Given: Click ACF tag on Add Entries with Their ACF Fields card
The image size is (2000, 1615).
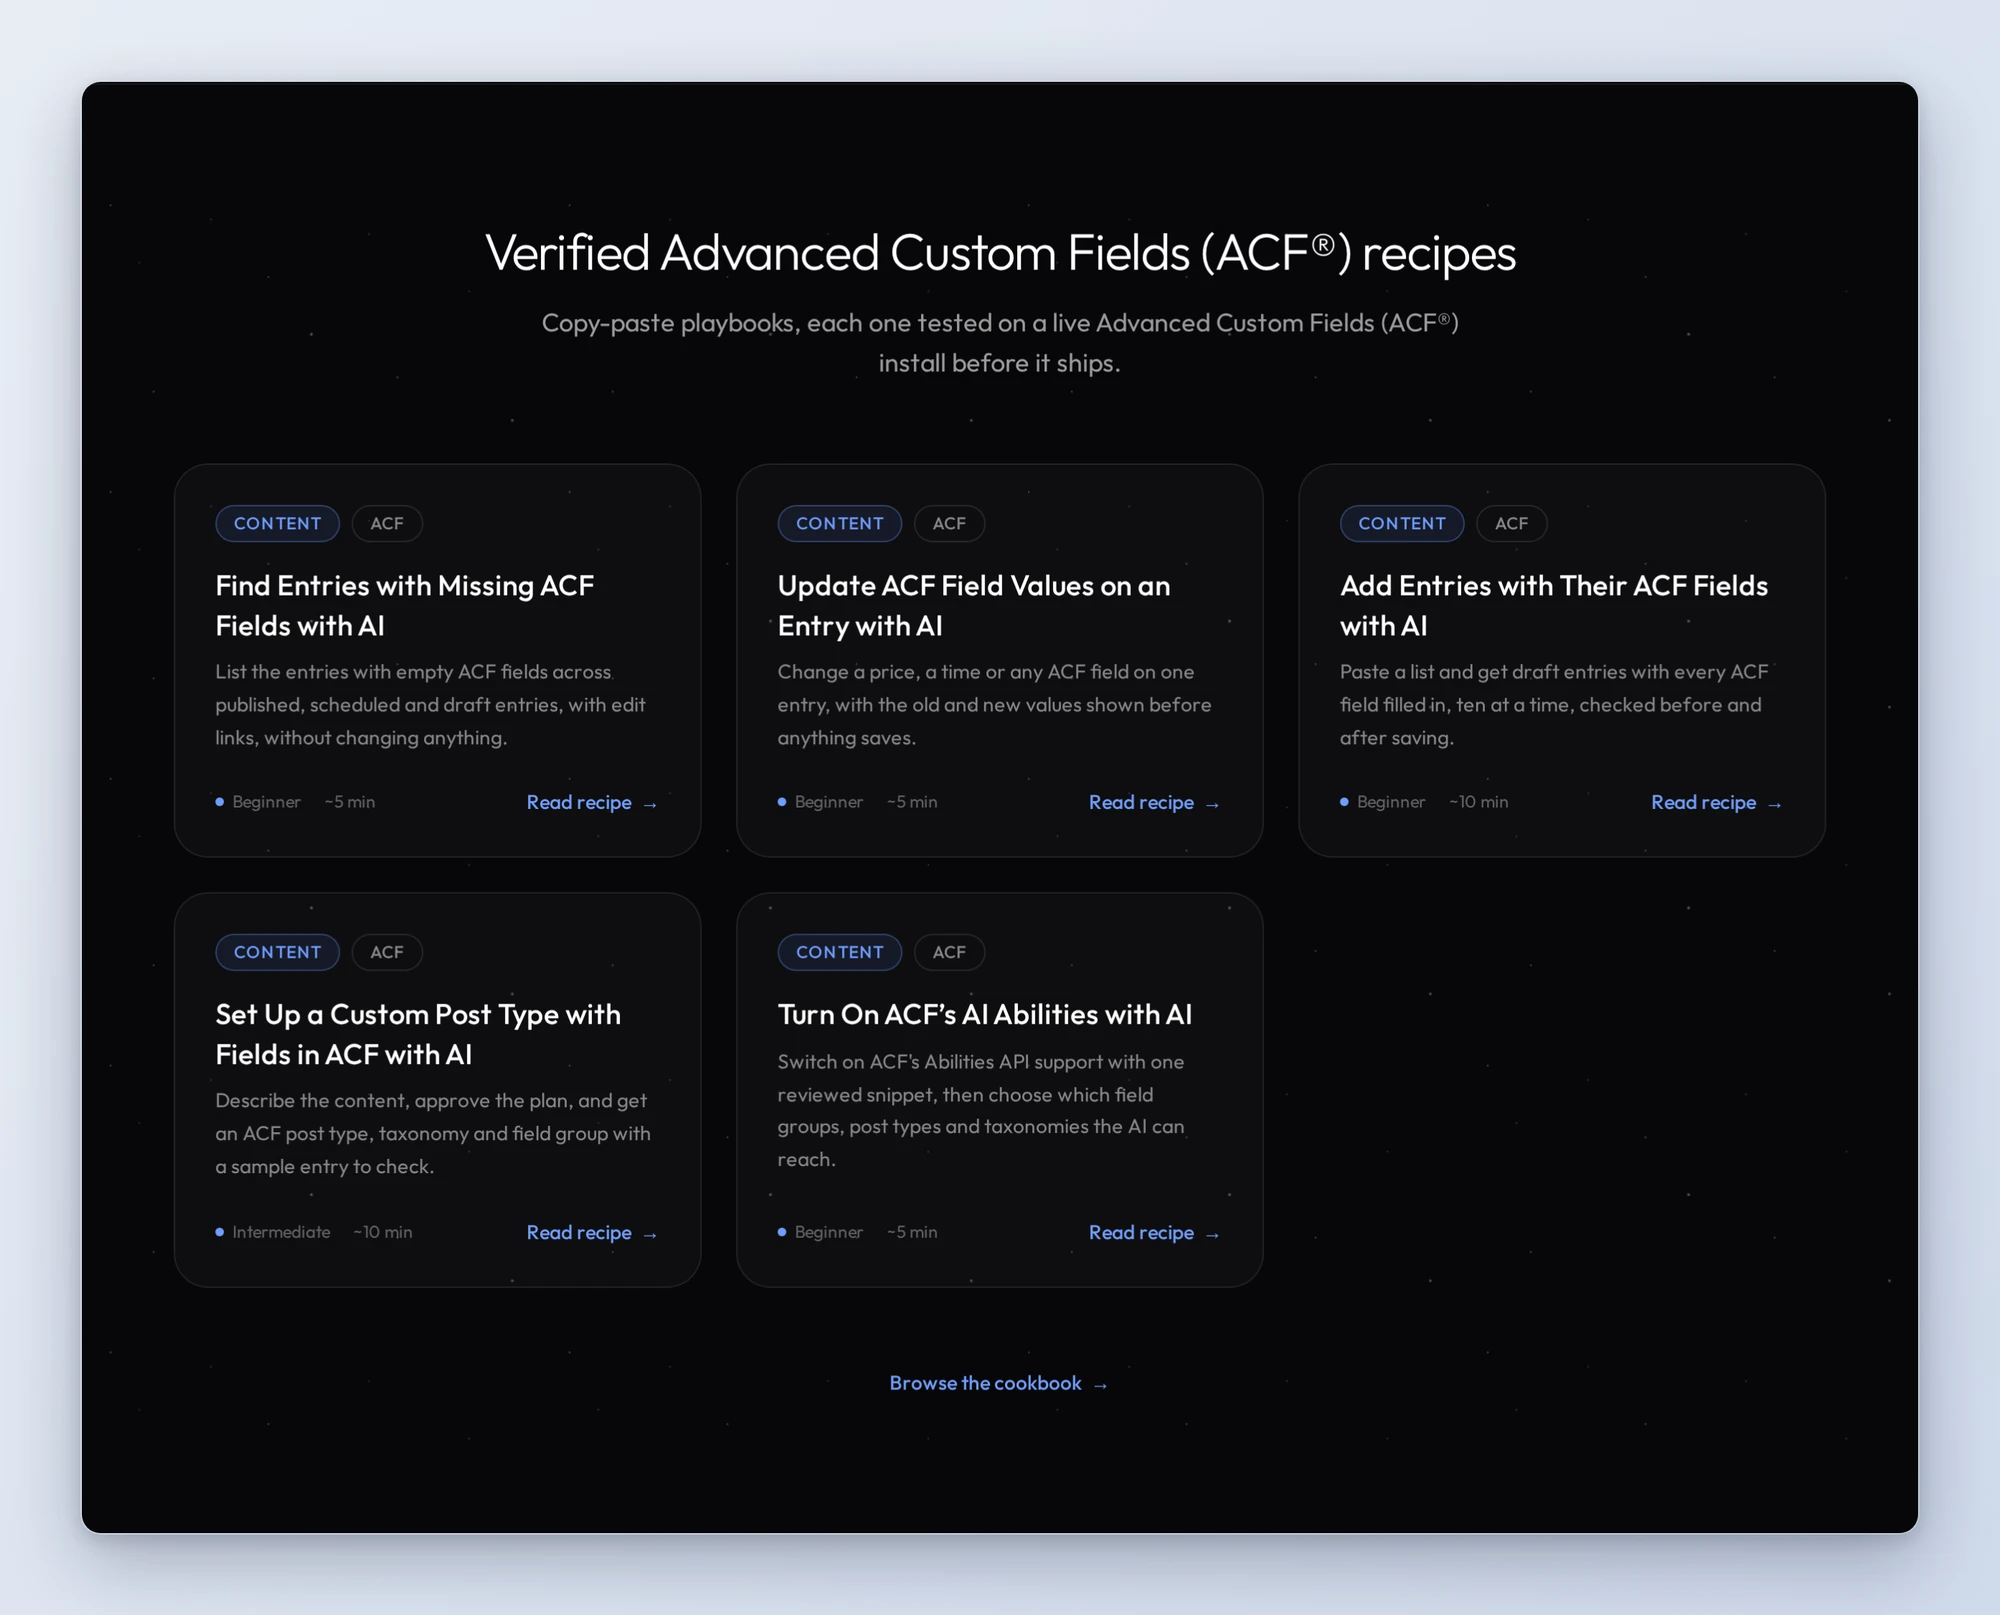Looking at the screenshot, I should click(x=1511, y=523).
